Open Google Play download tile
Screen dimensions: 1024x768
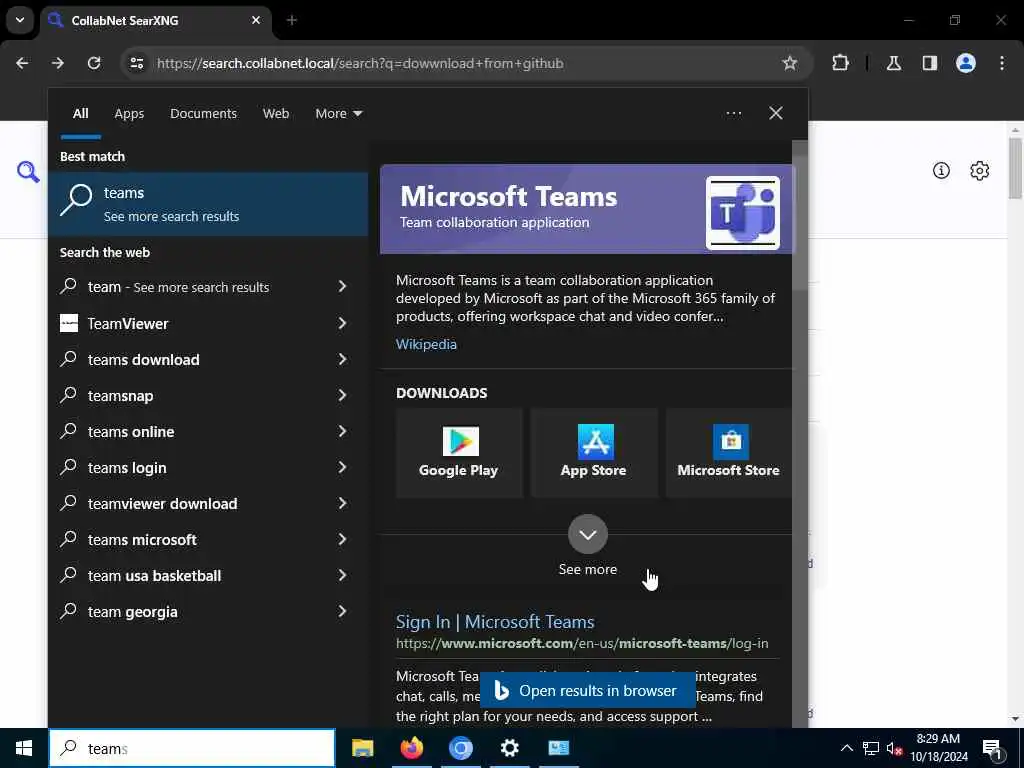(x=459, y=453)
